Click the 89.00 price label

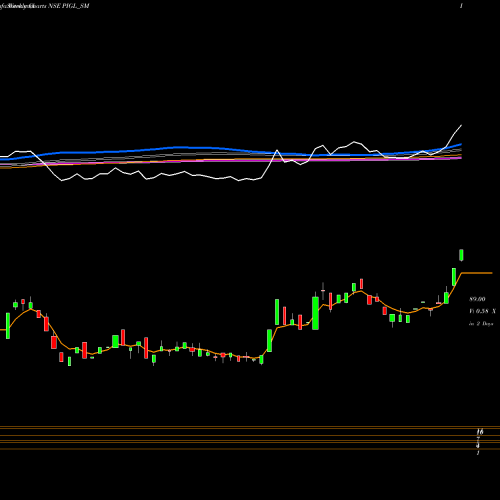[x=477, y=299]
